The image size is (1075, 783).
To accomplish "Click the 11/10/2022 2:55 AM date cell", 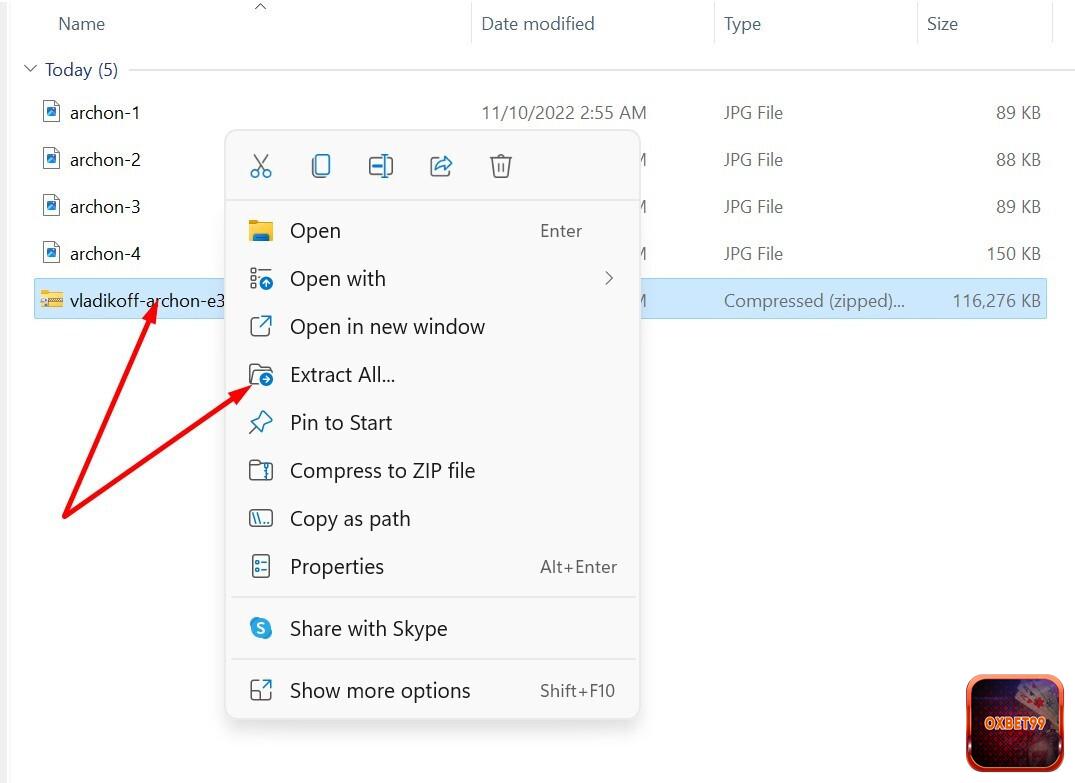I will 564,112.
